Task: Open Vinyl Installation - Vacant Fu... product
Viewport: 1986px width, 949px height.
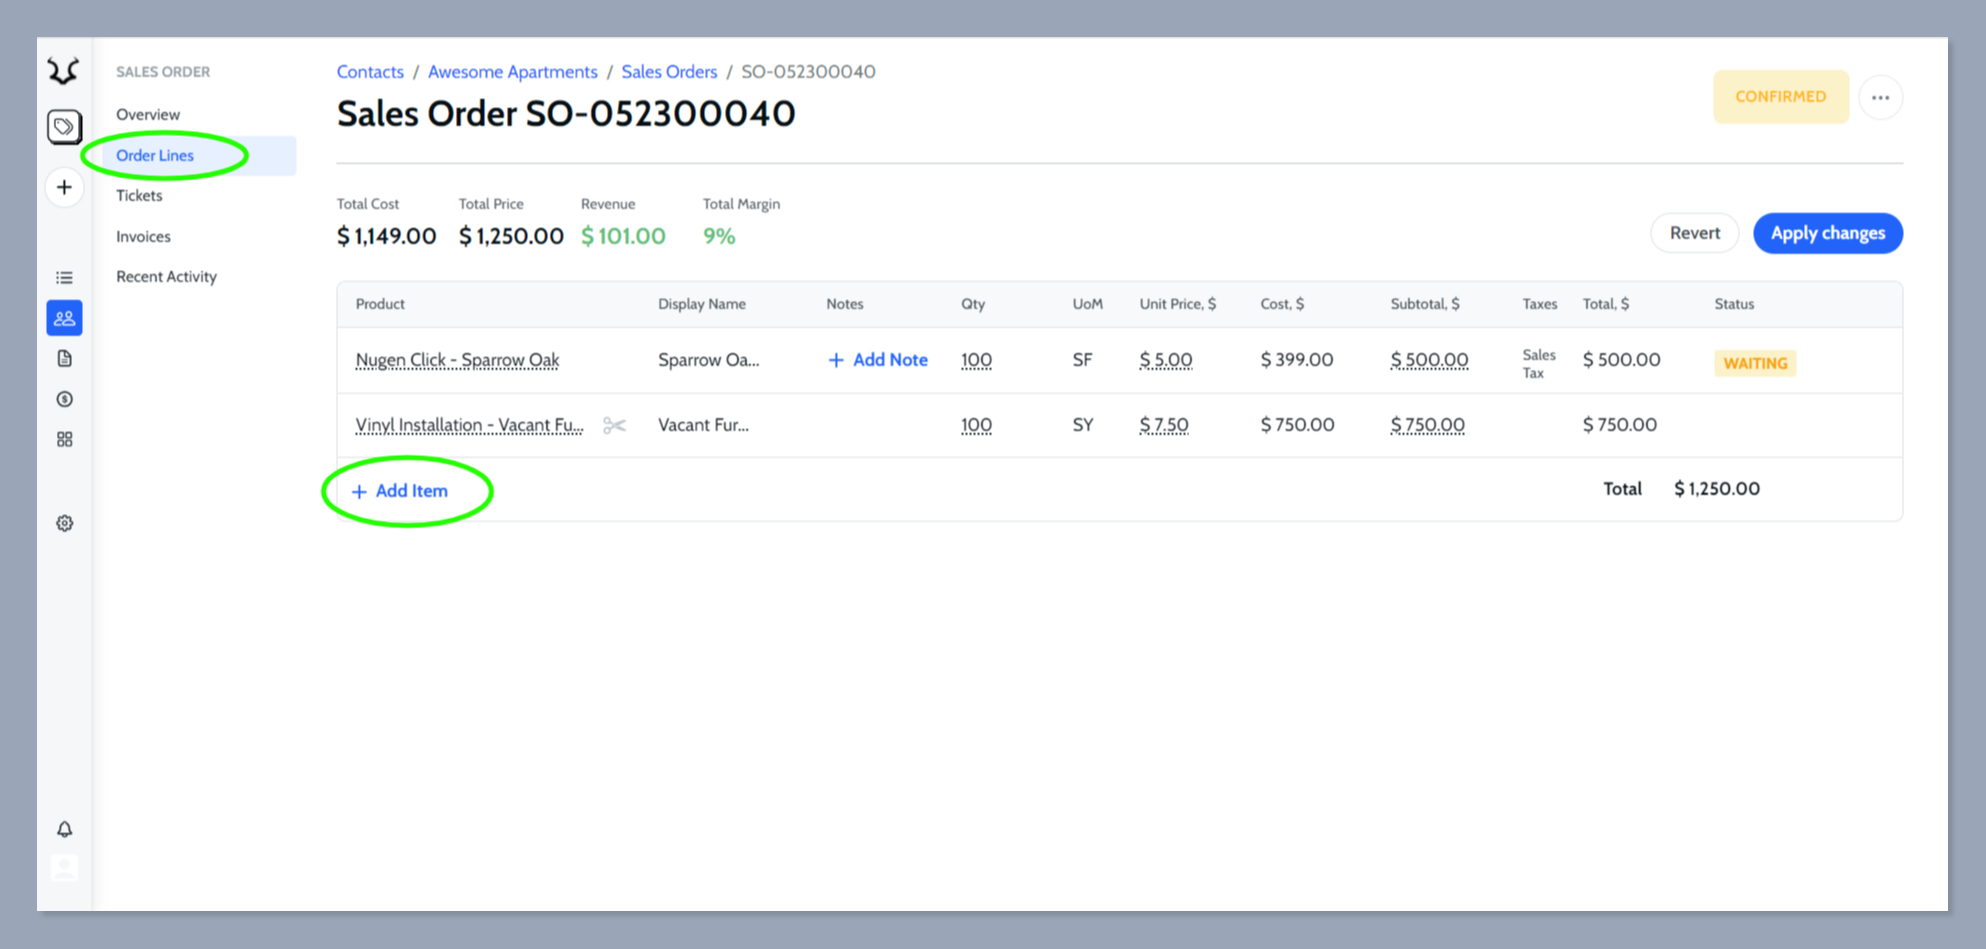Action: tap(469, 425)
